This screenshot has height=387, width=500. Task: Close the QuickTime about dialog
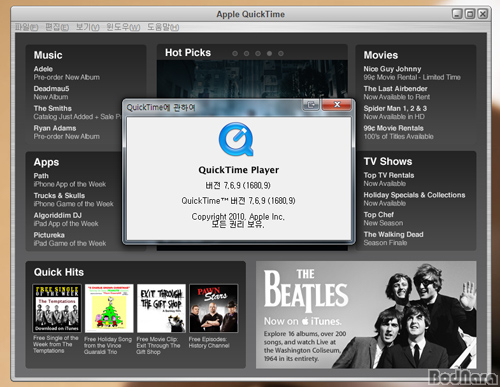pos(337,105)
